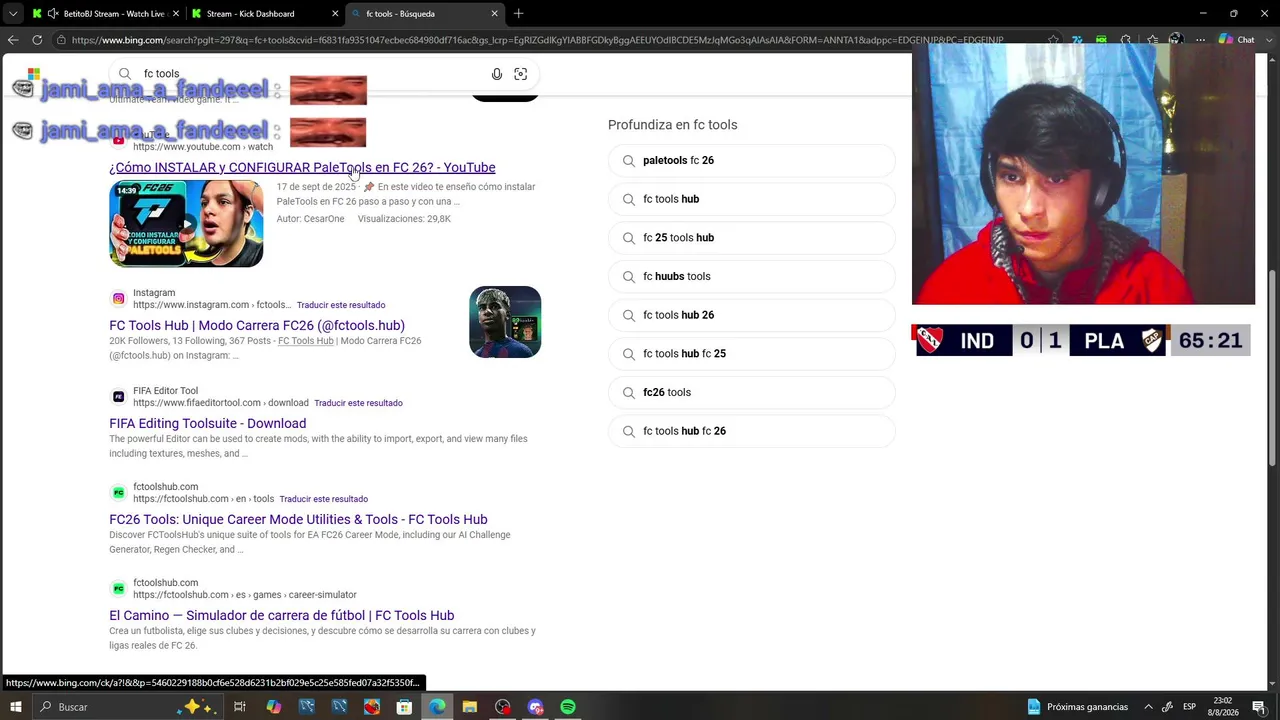The width and height of the screenshot is (1280, 720).
Task: Select related search fc tools hub 26
Action: [x=751, y=315]
